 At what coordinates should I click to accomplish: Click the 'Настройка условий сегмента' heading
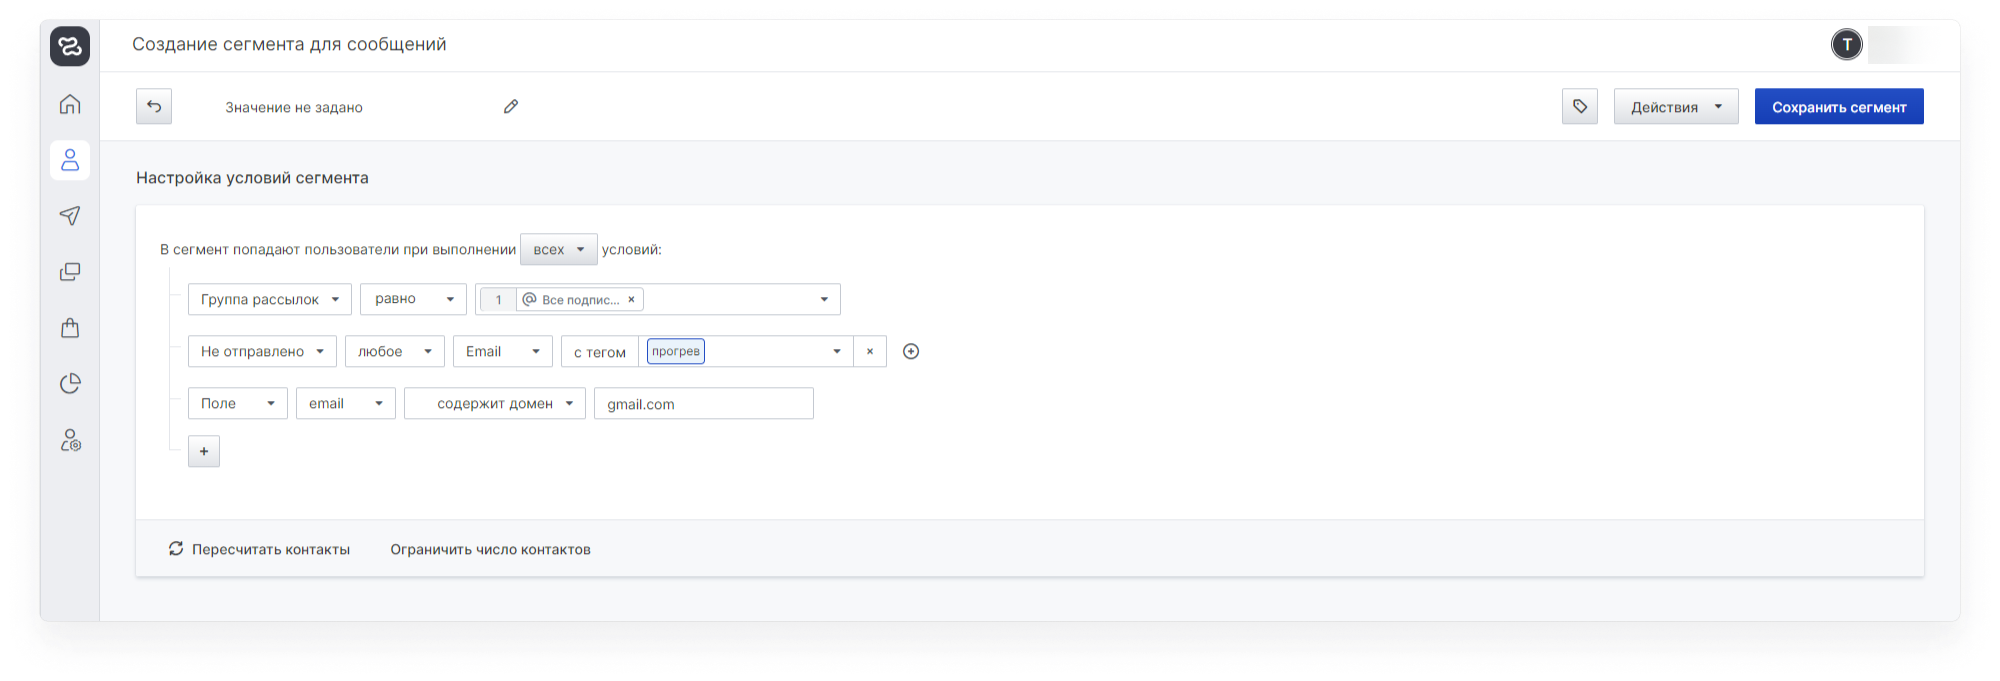pyautogui.click(x=252, y=178)
